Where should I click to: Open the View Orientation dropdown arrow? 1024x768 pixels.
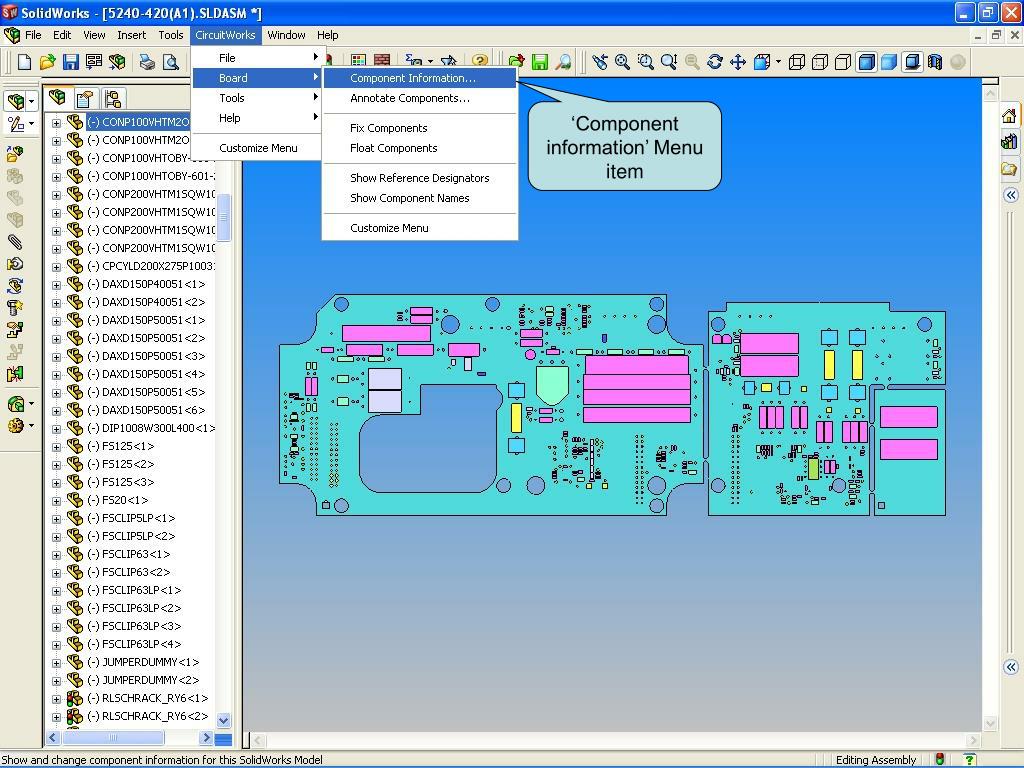point(778,62)
